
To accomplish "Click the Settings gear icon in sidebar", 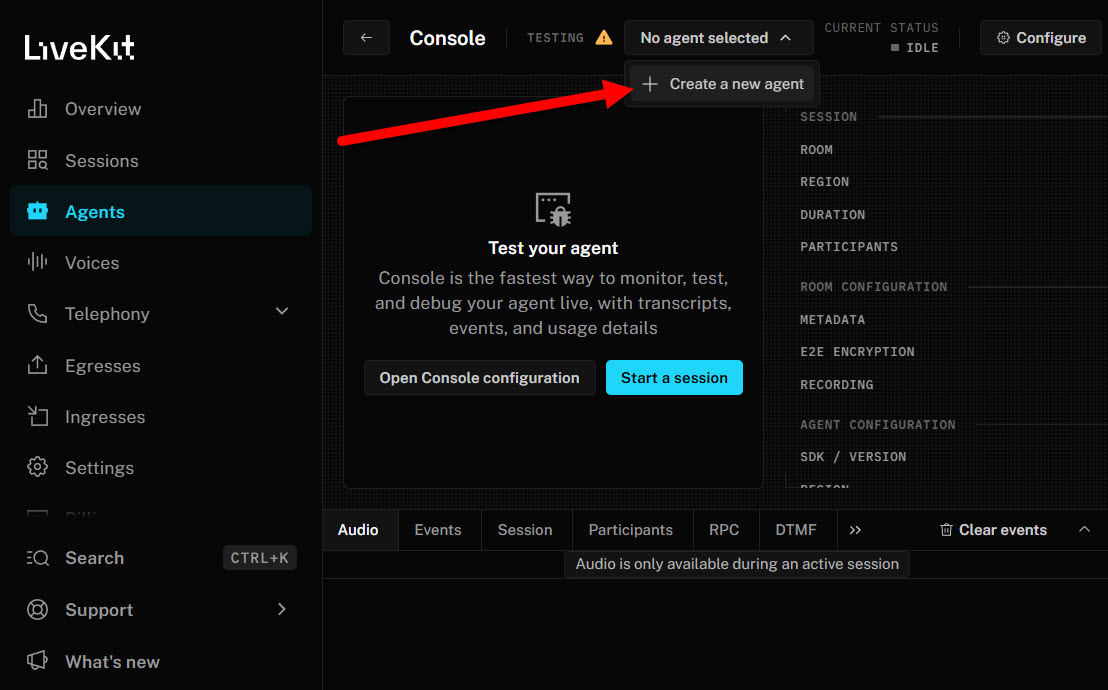I will coord(37,467).
